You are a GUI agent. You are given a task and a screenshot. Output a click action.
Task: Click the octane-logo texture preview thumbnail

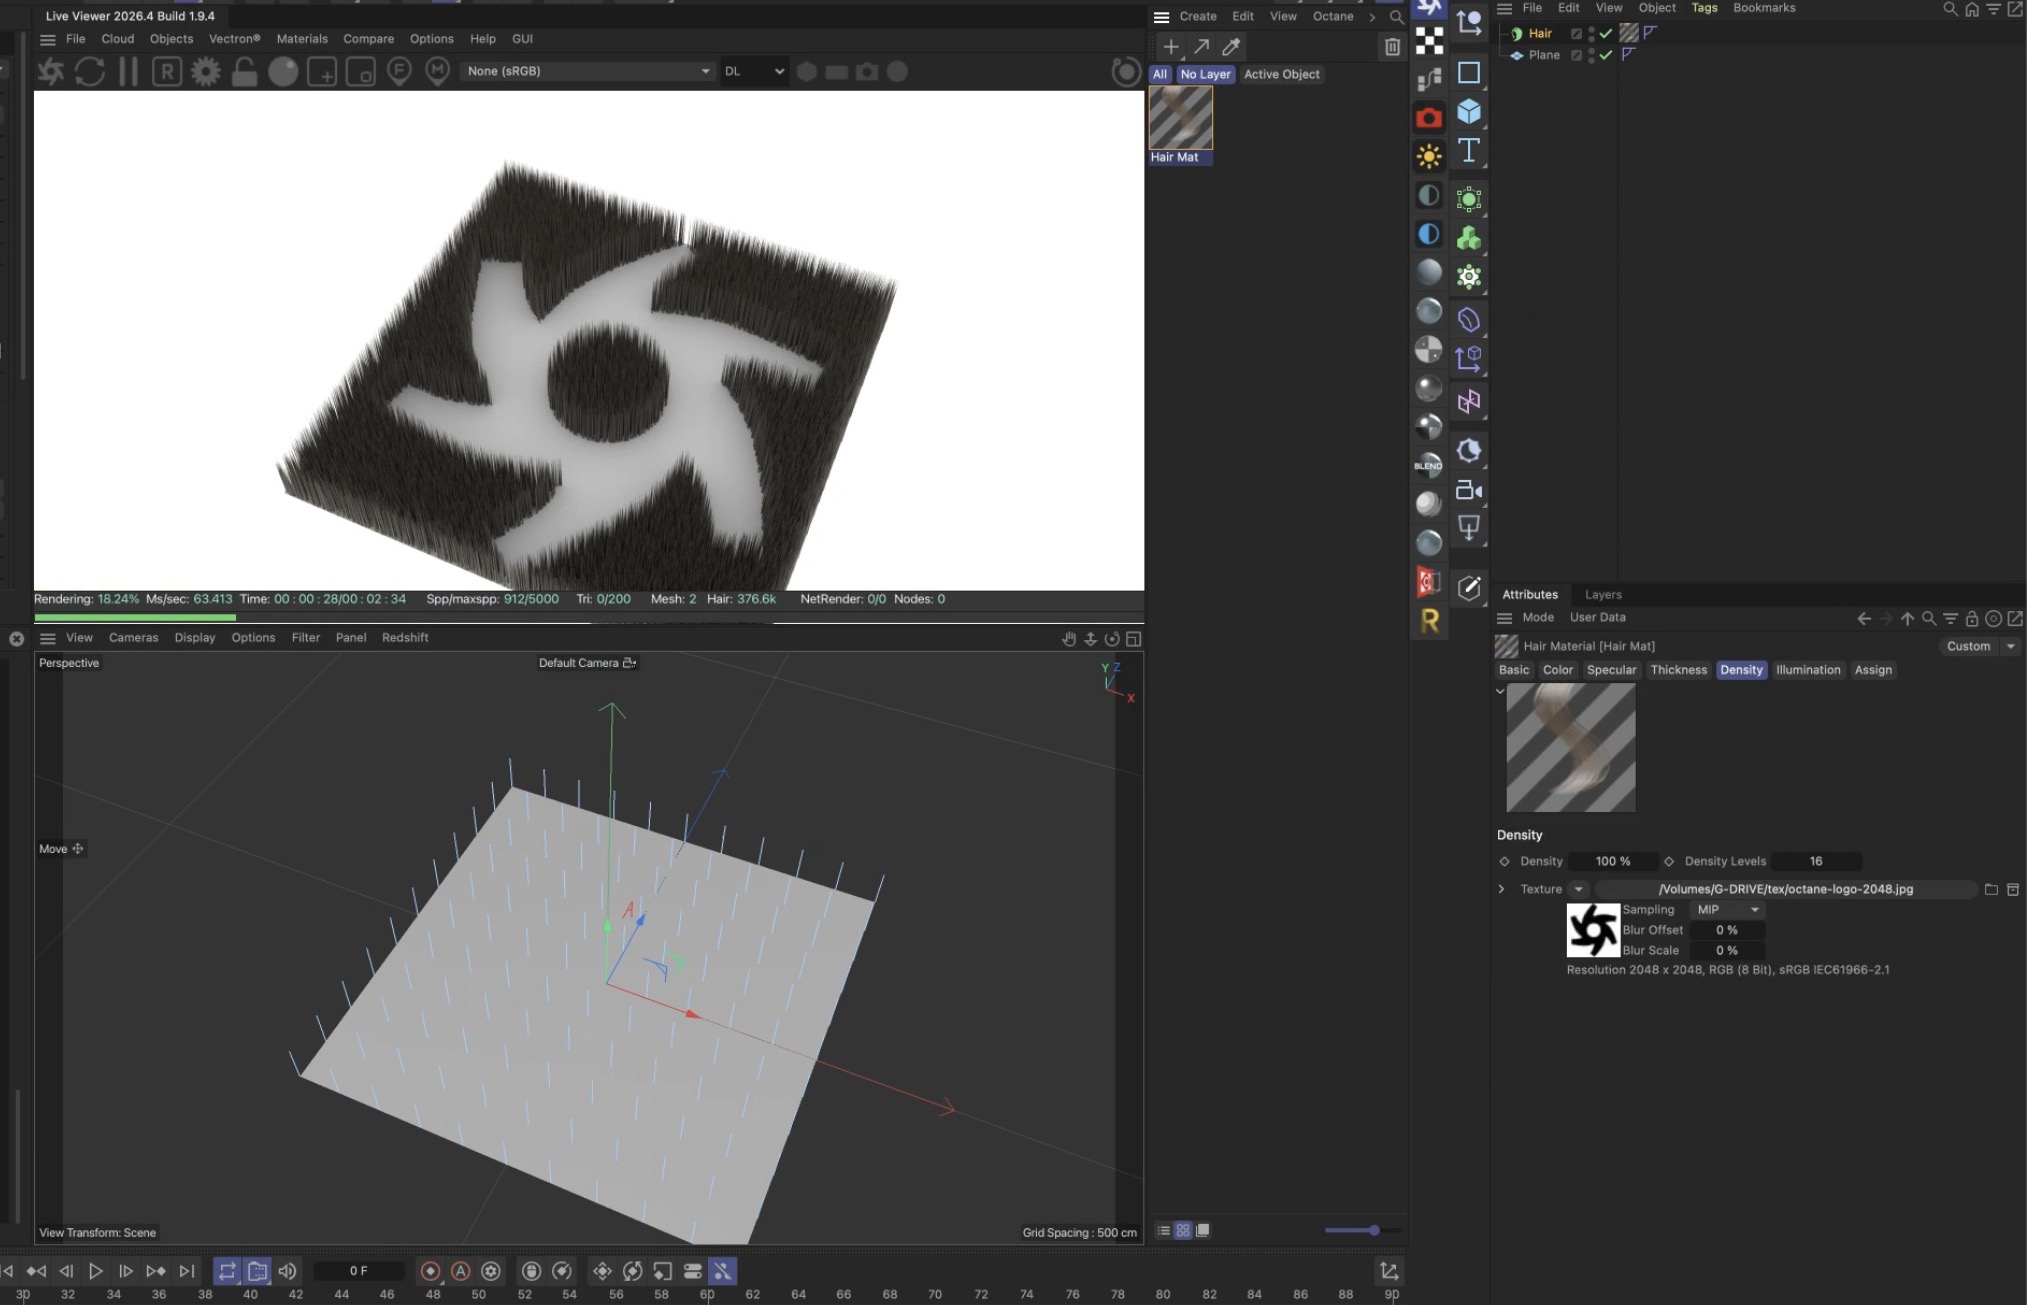click(1593, 930)
